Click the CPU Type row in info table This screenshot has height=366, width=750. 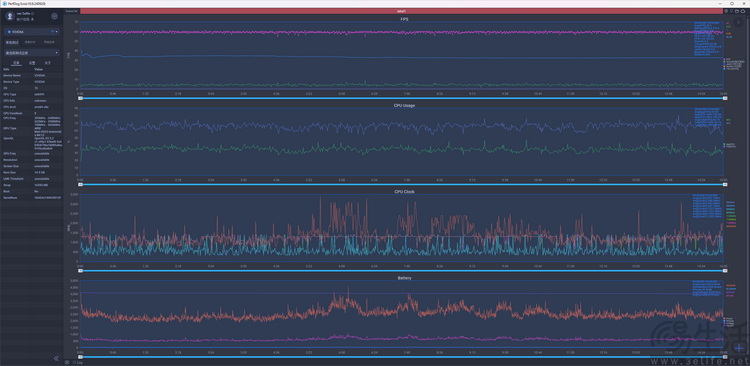coord(32,94)
